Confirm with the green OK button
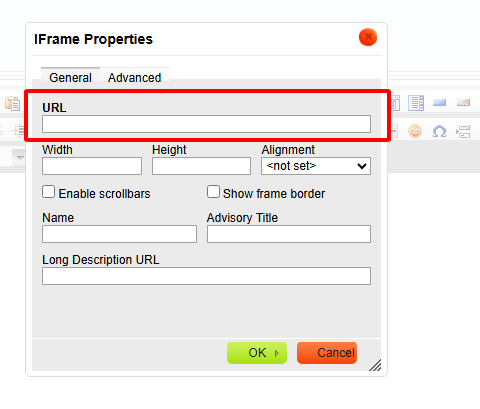The image size is (480, 409). point(257,353)
